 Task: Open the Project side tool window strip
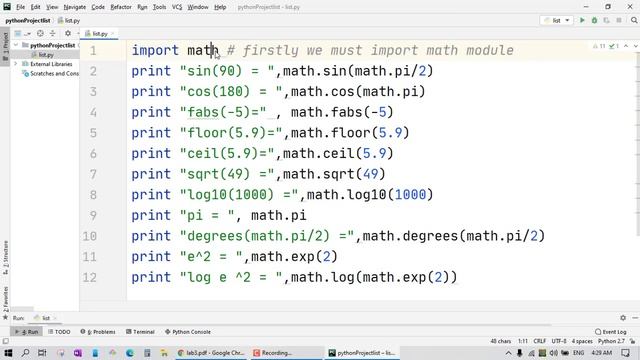(5, 46)
